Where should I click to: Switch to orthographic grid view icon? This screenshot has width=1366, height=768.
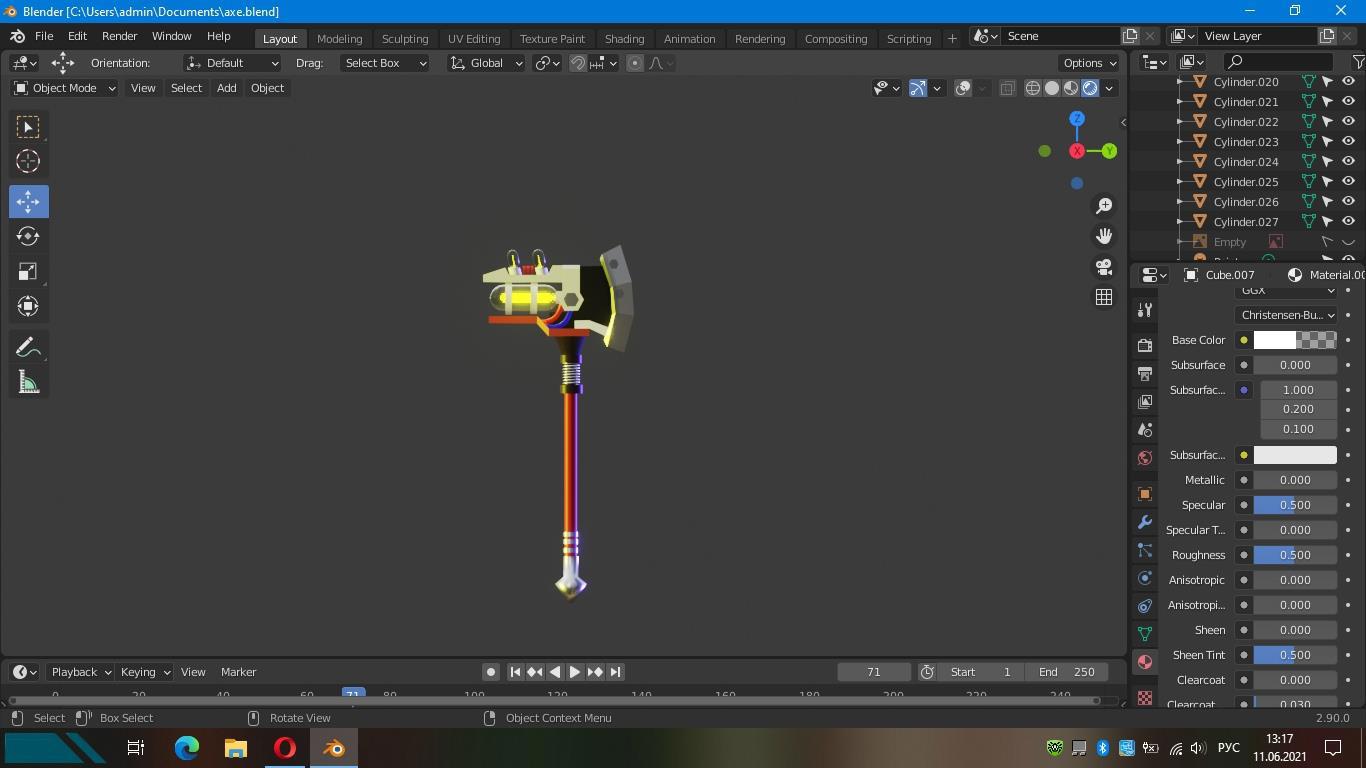(1104, 297)
